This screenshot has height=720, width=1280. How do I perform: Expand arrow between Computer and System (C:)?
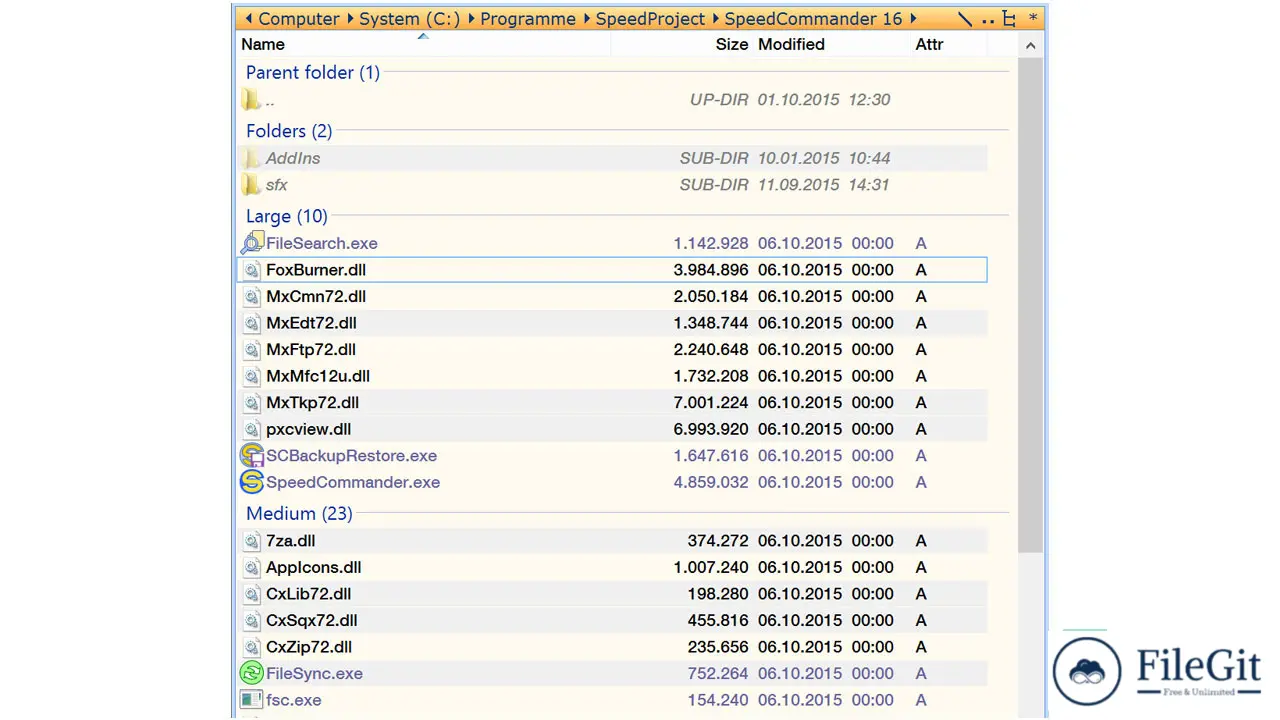pos(350,19)
